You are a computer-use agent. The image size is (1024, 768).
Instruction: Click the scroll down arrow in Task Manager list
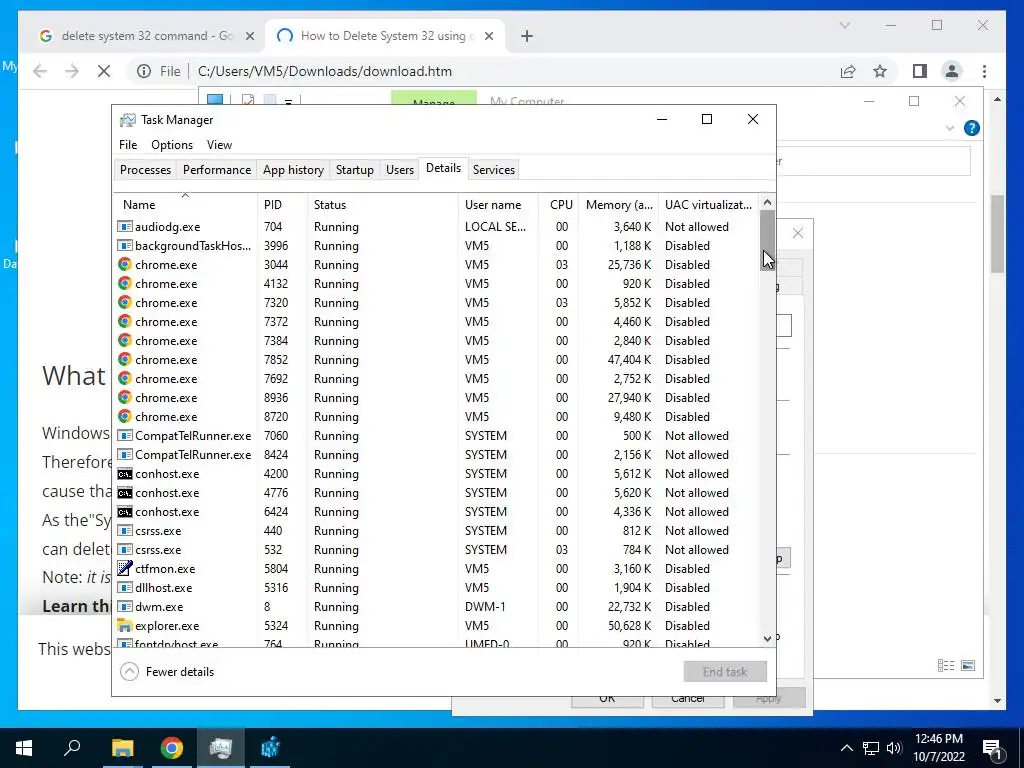[x=767, y=639]
